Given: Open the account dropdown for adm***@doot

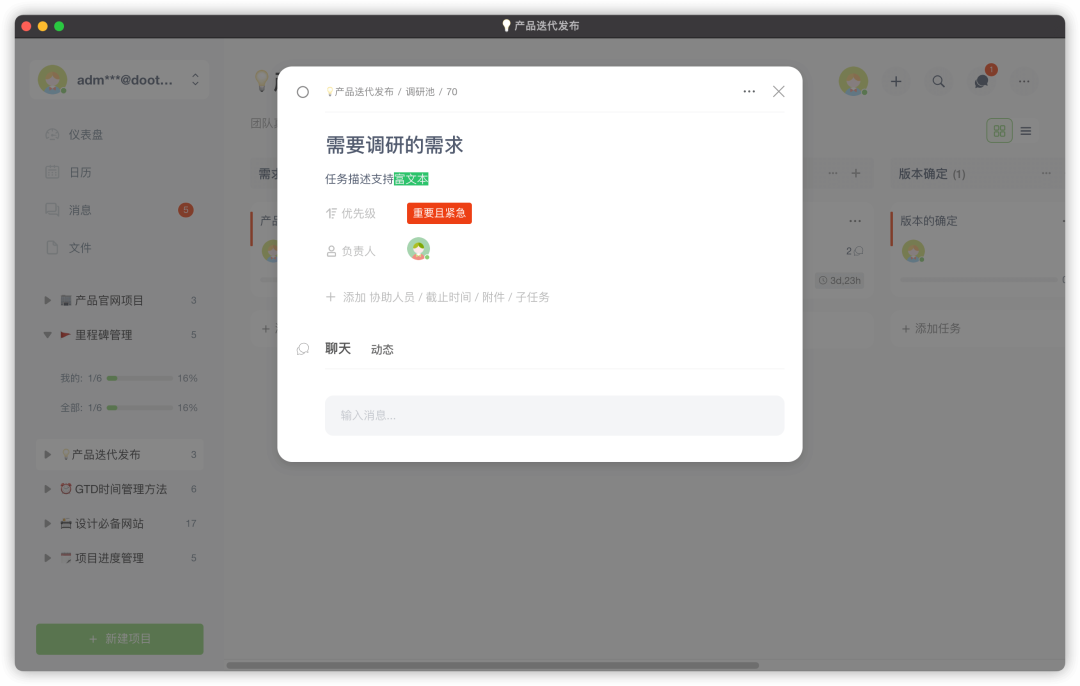Looking at the screenshot, I should click(120, 78).
